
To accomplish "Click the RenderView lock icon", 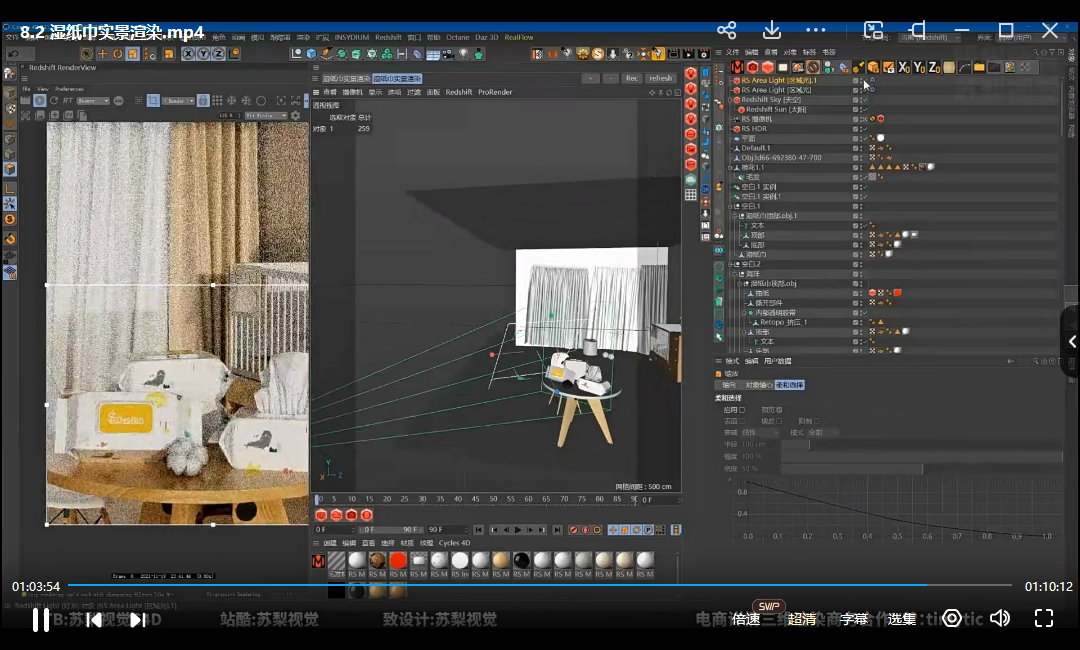I will 203,101.
